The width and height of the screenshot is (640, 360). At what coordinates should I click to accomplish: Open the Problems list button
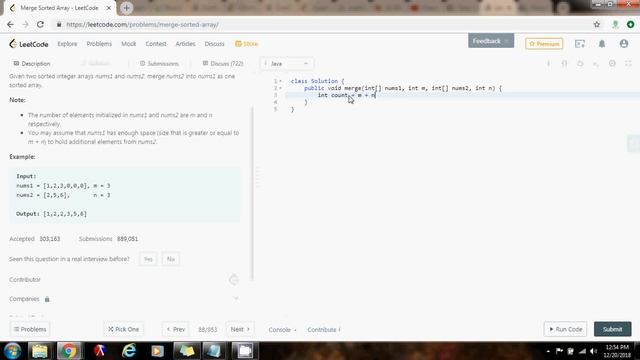tap(30, 329)
